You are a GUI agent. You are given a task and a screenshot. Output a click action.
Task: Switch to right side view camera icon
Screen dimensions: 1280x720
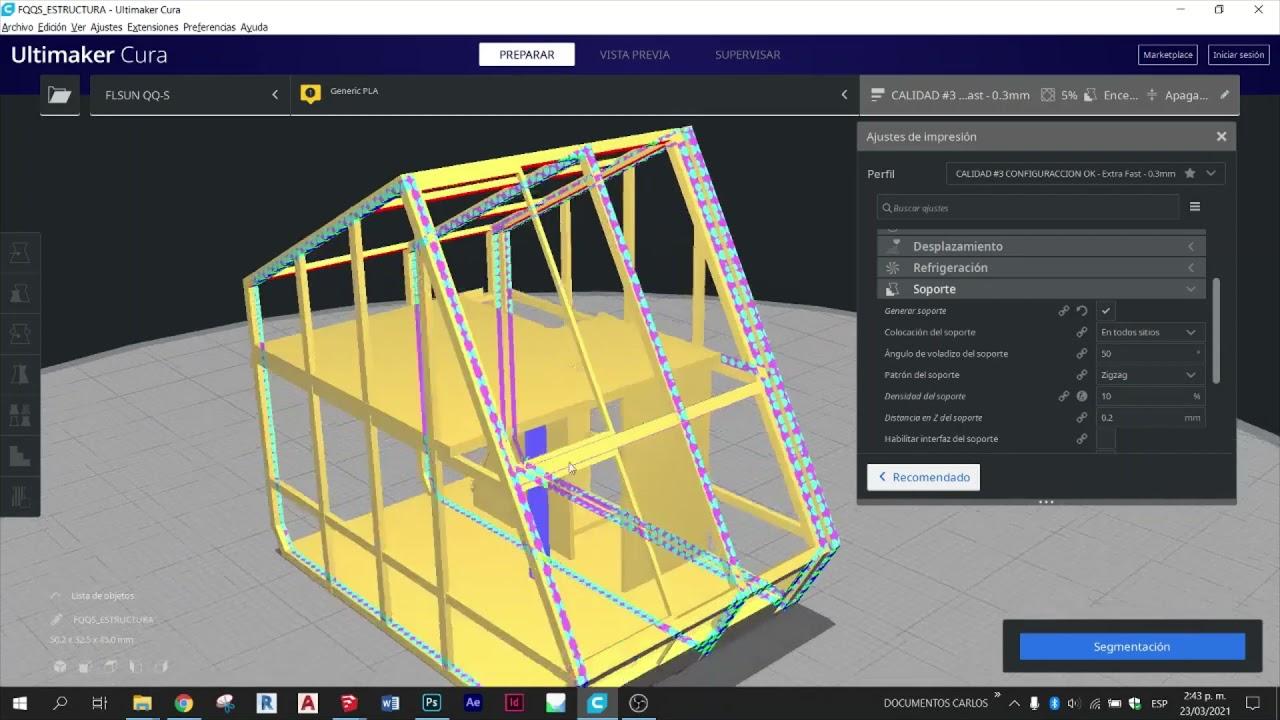pyautogui.click(x=160, y=667)
